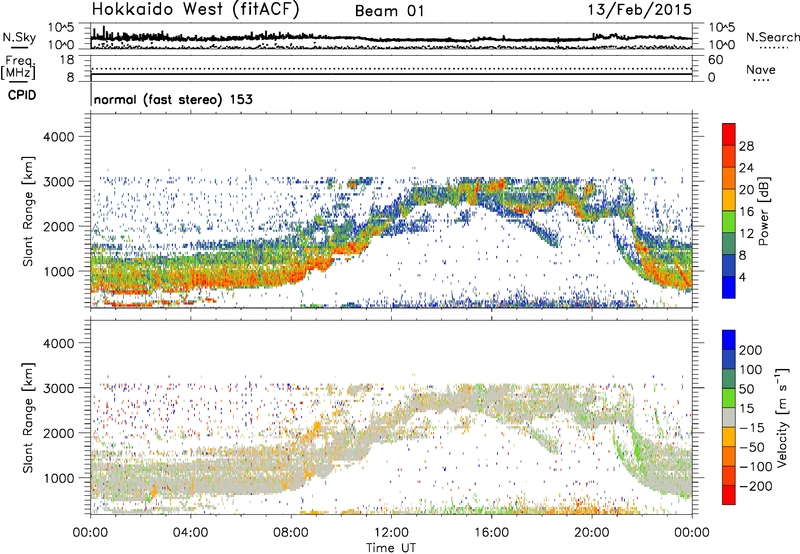Click the '08:00' time tick label
Image resolution: width=800 pixels, height=554 pixels.
coord(291,533)
